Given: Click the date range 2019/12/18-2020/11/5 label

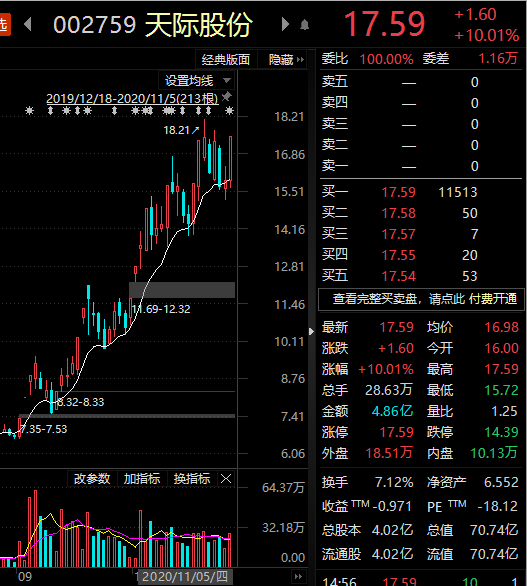Looking at the screenshot, I should (x=132, y=99).
